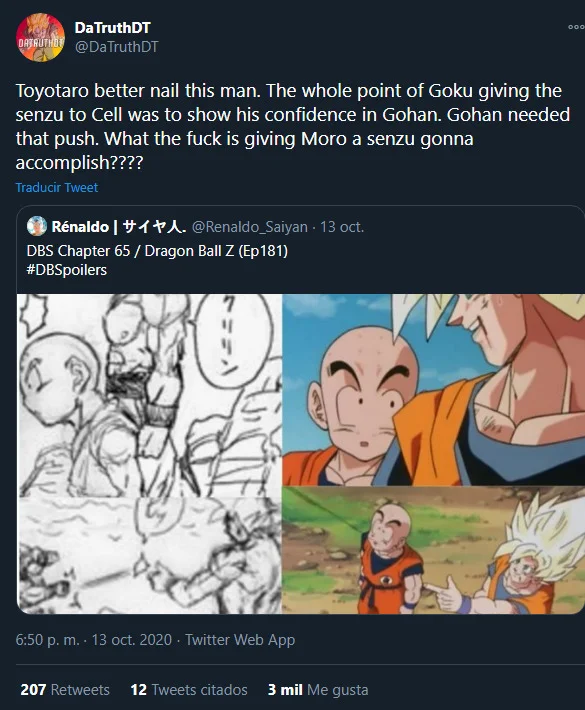Open anime image of Krillin beside Goku
Image resolution: width=585 pixels, height=710 pixels.
(433, 390)
